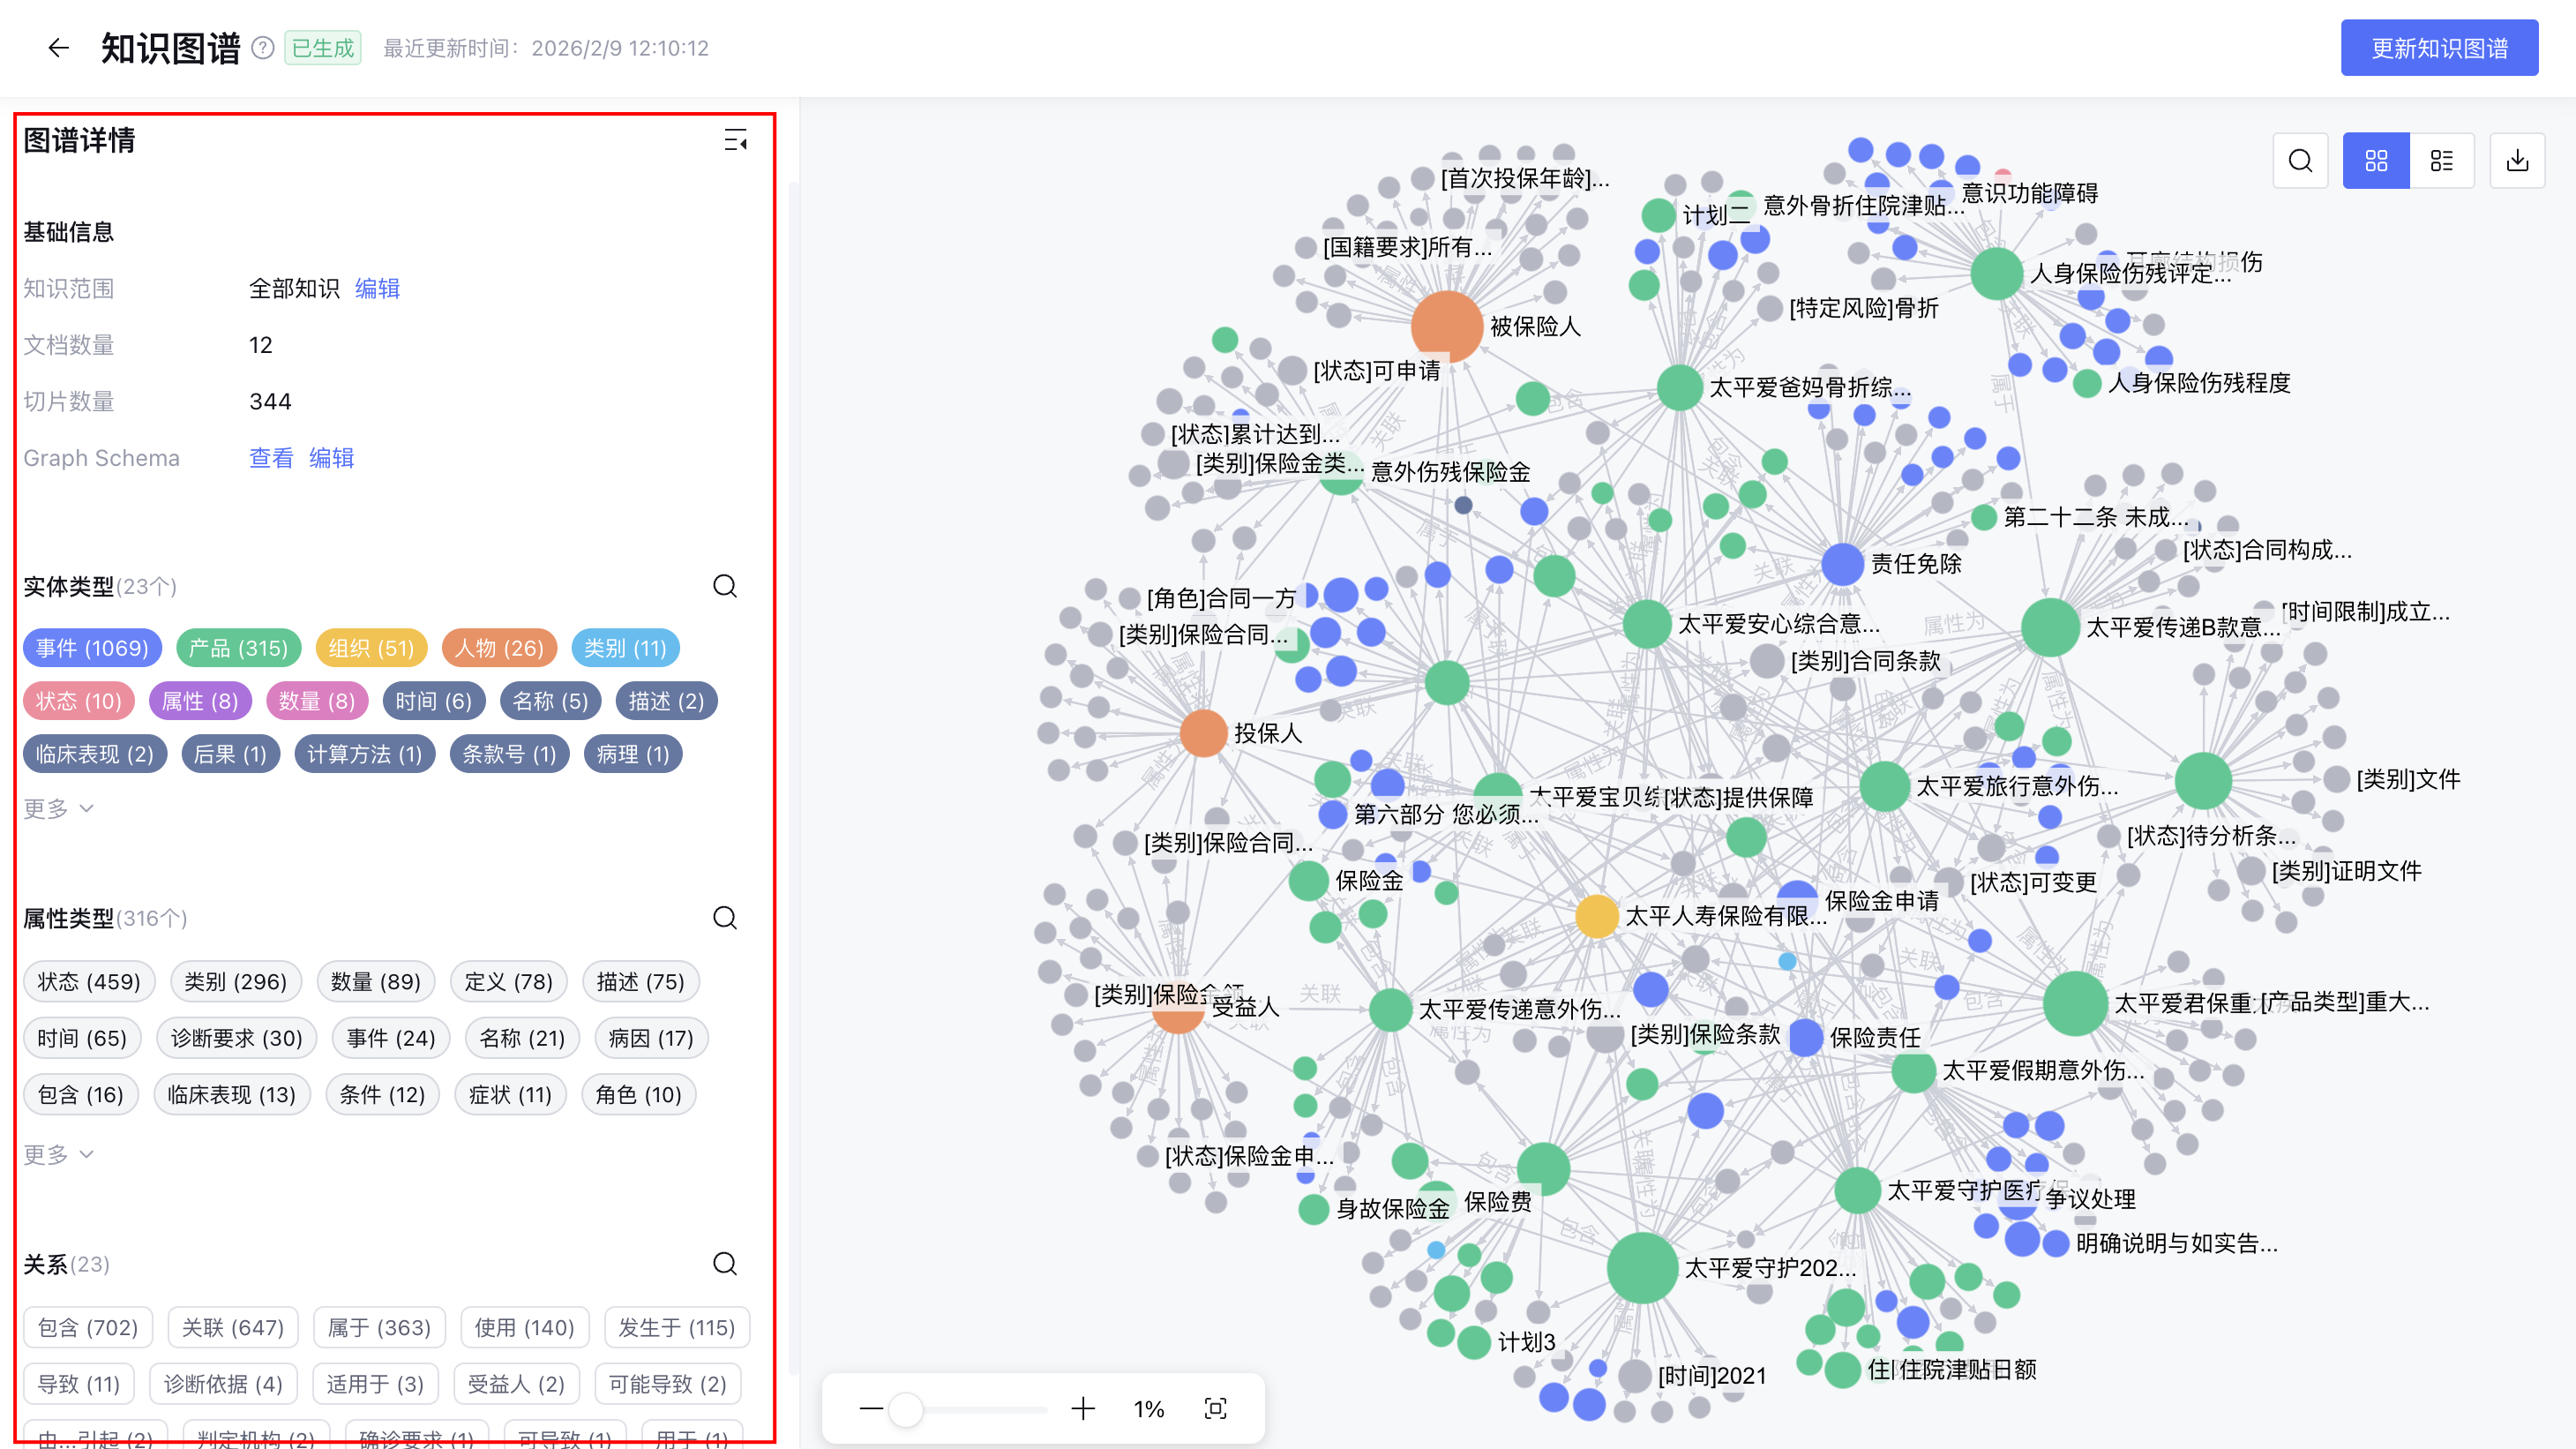Click the help question mark icon beside title
2576x1449 pixels.
pyautogui.click(x=263, y=48)
